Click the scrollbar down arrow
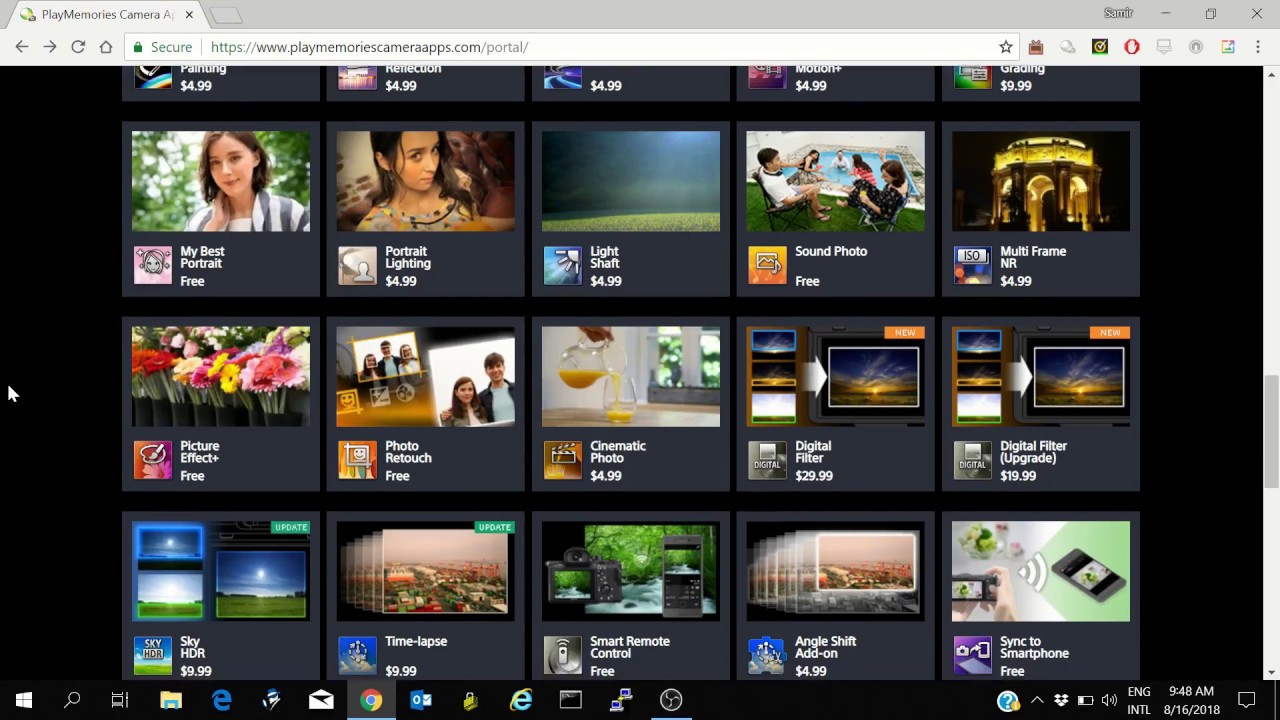Viewport: 1280px width, 720px height. pos(1272,672)
